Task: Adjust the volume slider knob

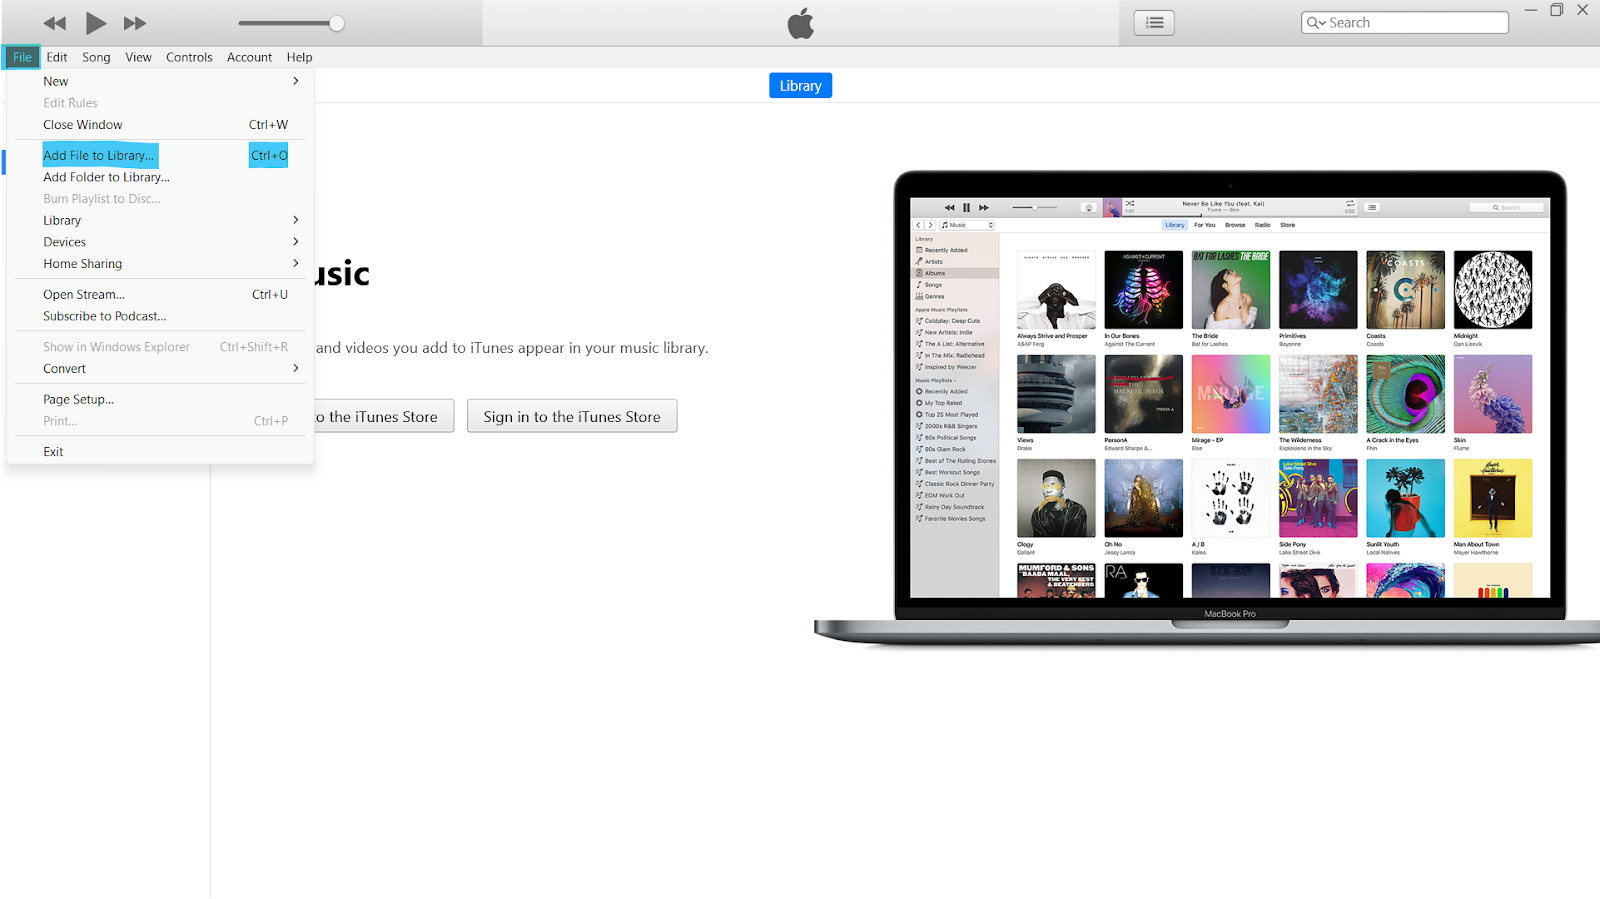Action: [337, 23]
